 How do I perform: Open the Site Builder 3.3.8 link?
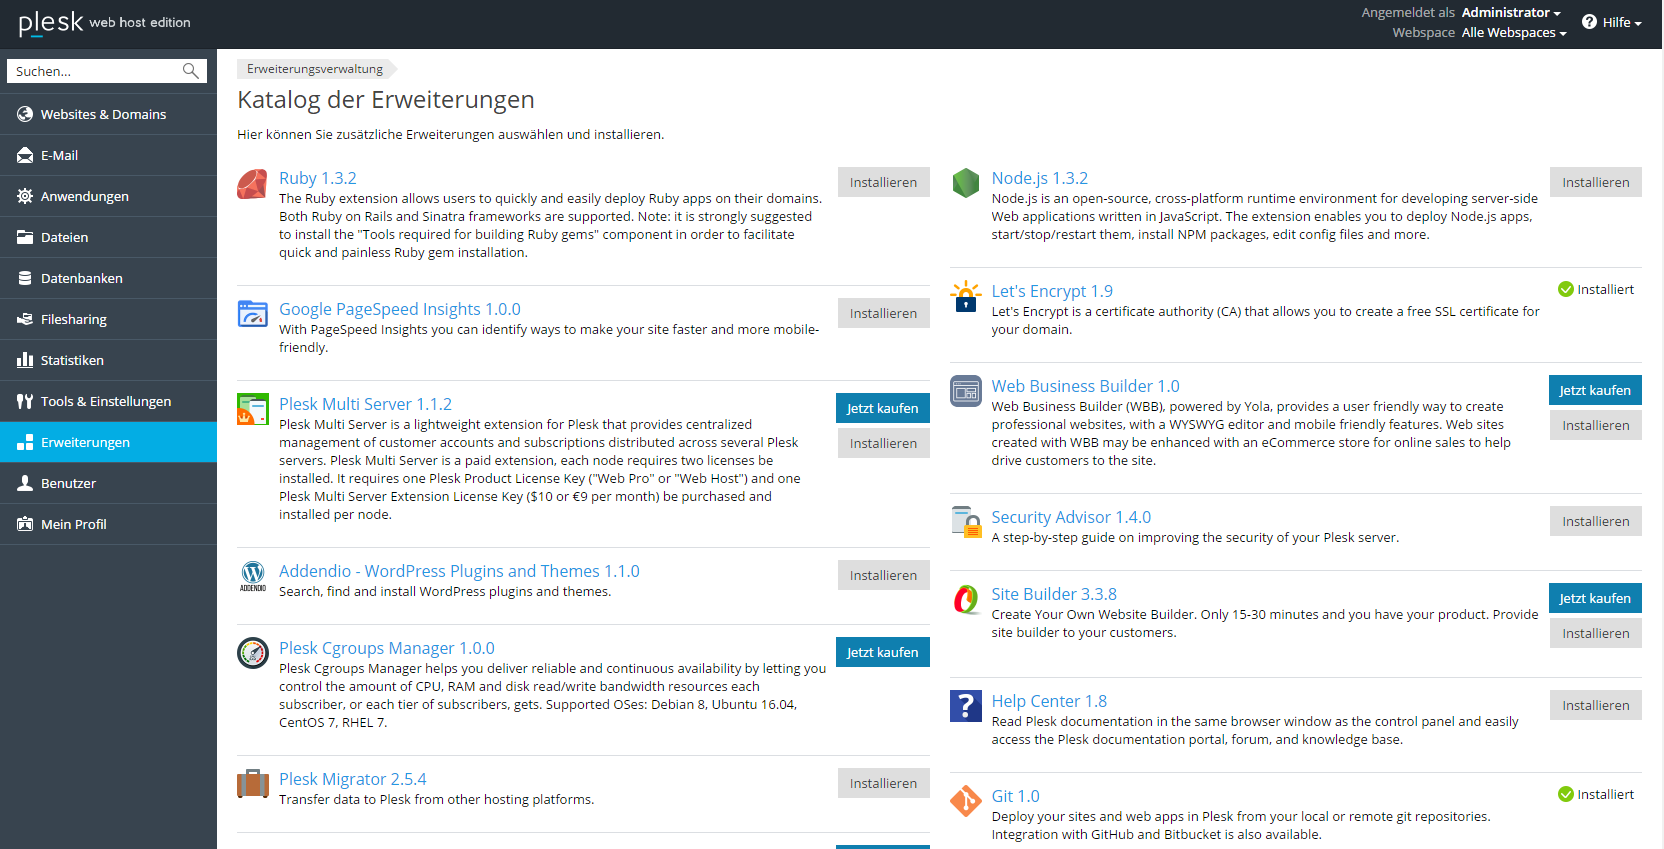coord(1054,594)
